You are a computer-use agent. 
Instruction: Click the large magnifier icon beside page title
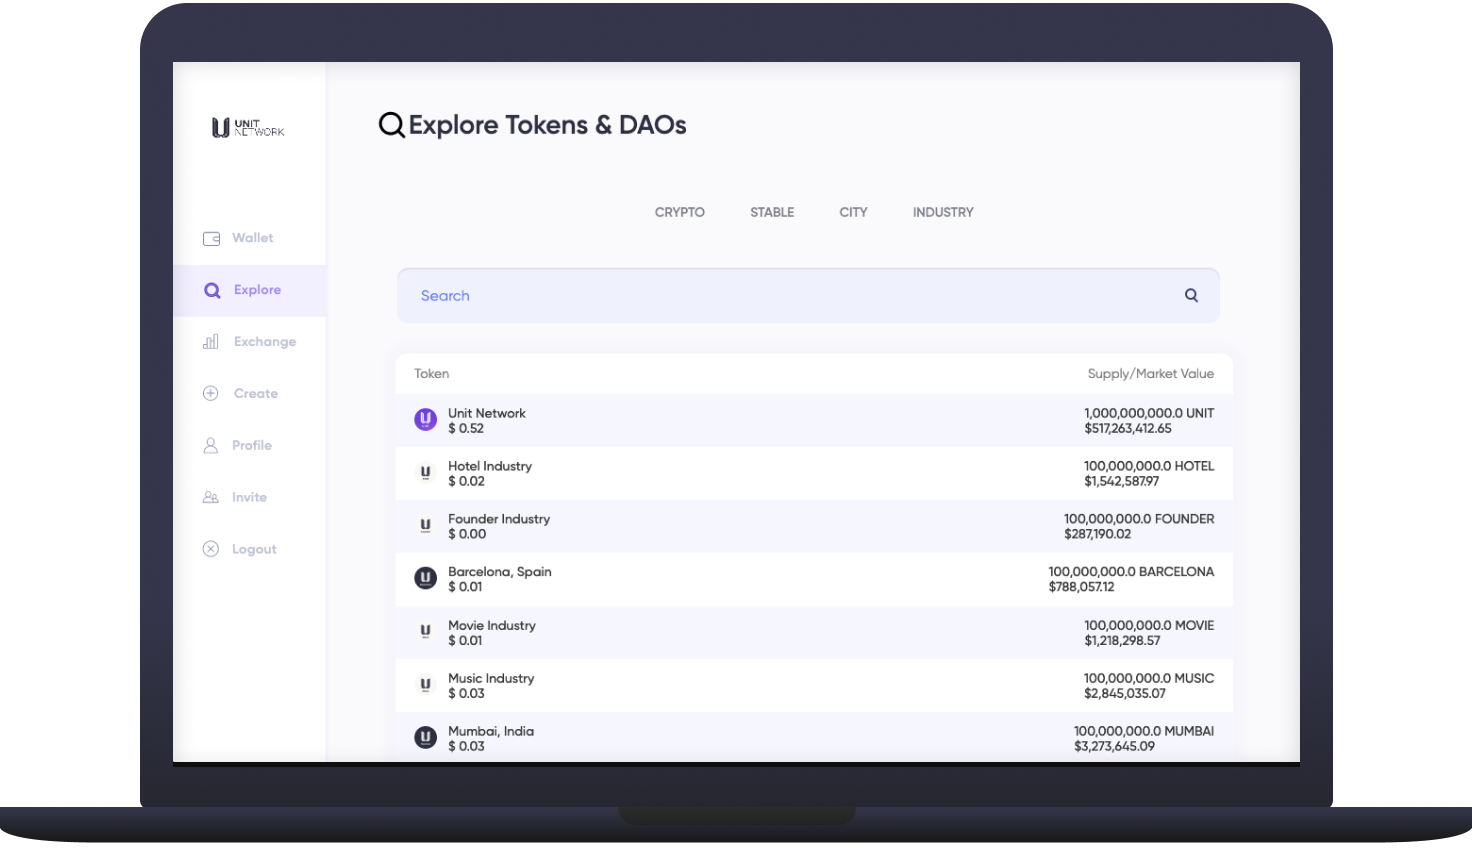click(392, 125)
